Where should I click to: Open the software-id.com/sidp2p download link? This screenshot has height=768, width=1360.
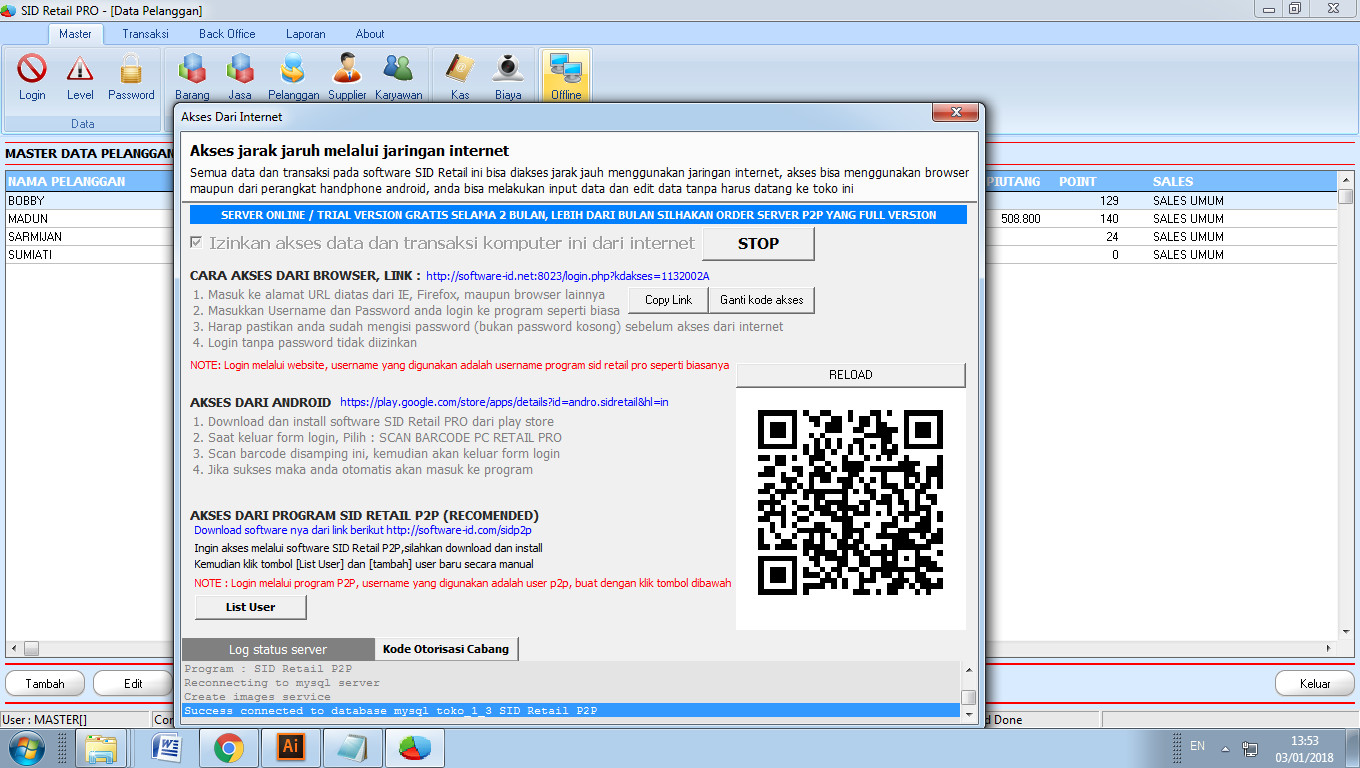(459, 530)
